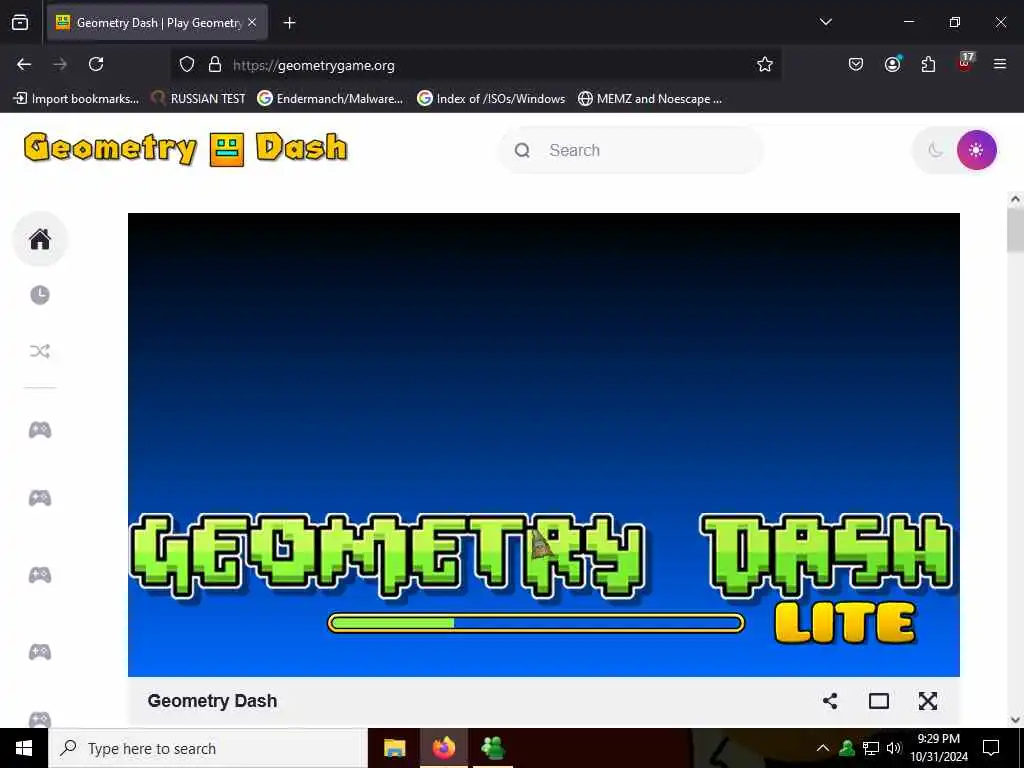Click the search magnifier icon
This screenshot has height=768, width=1024.
click(522, 150)
